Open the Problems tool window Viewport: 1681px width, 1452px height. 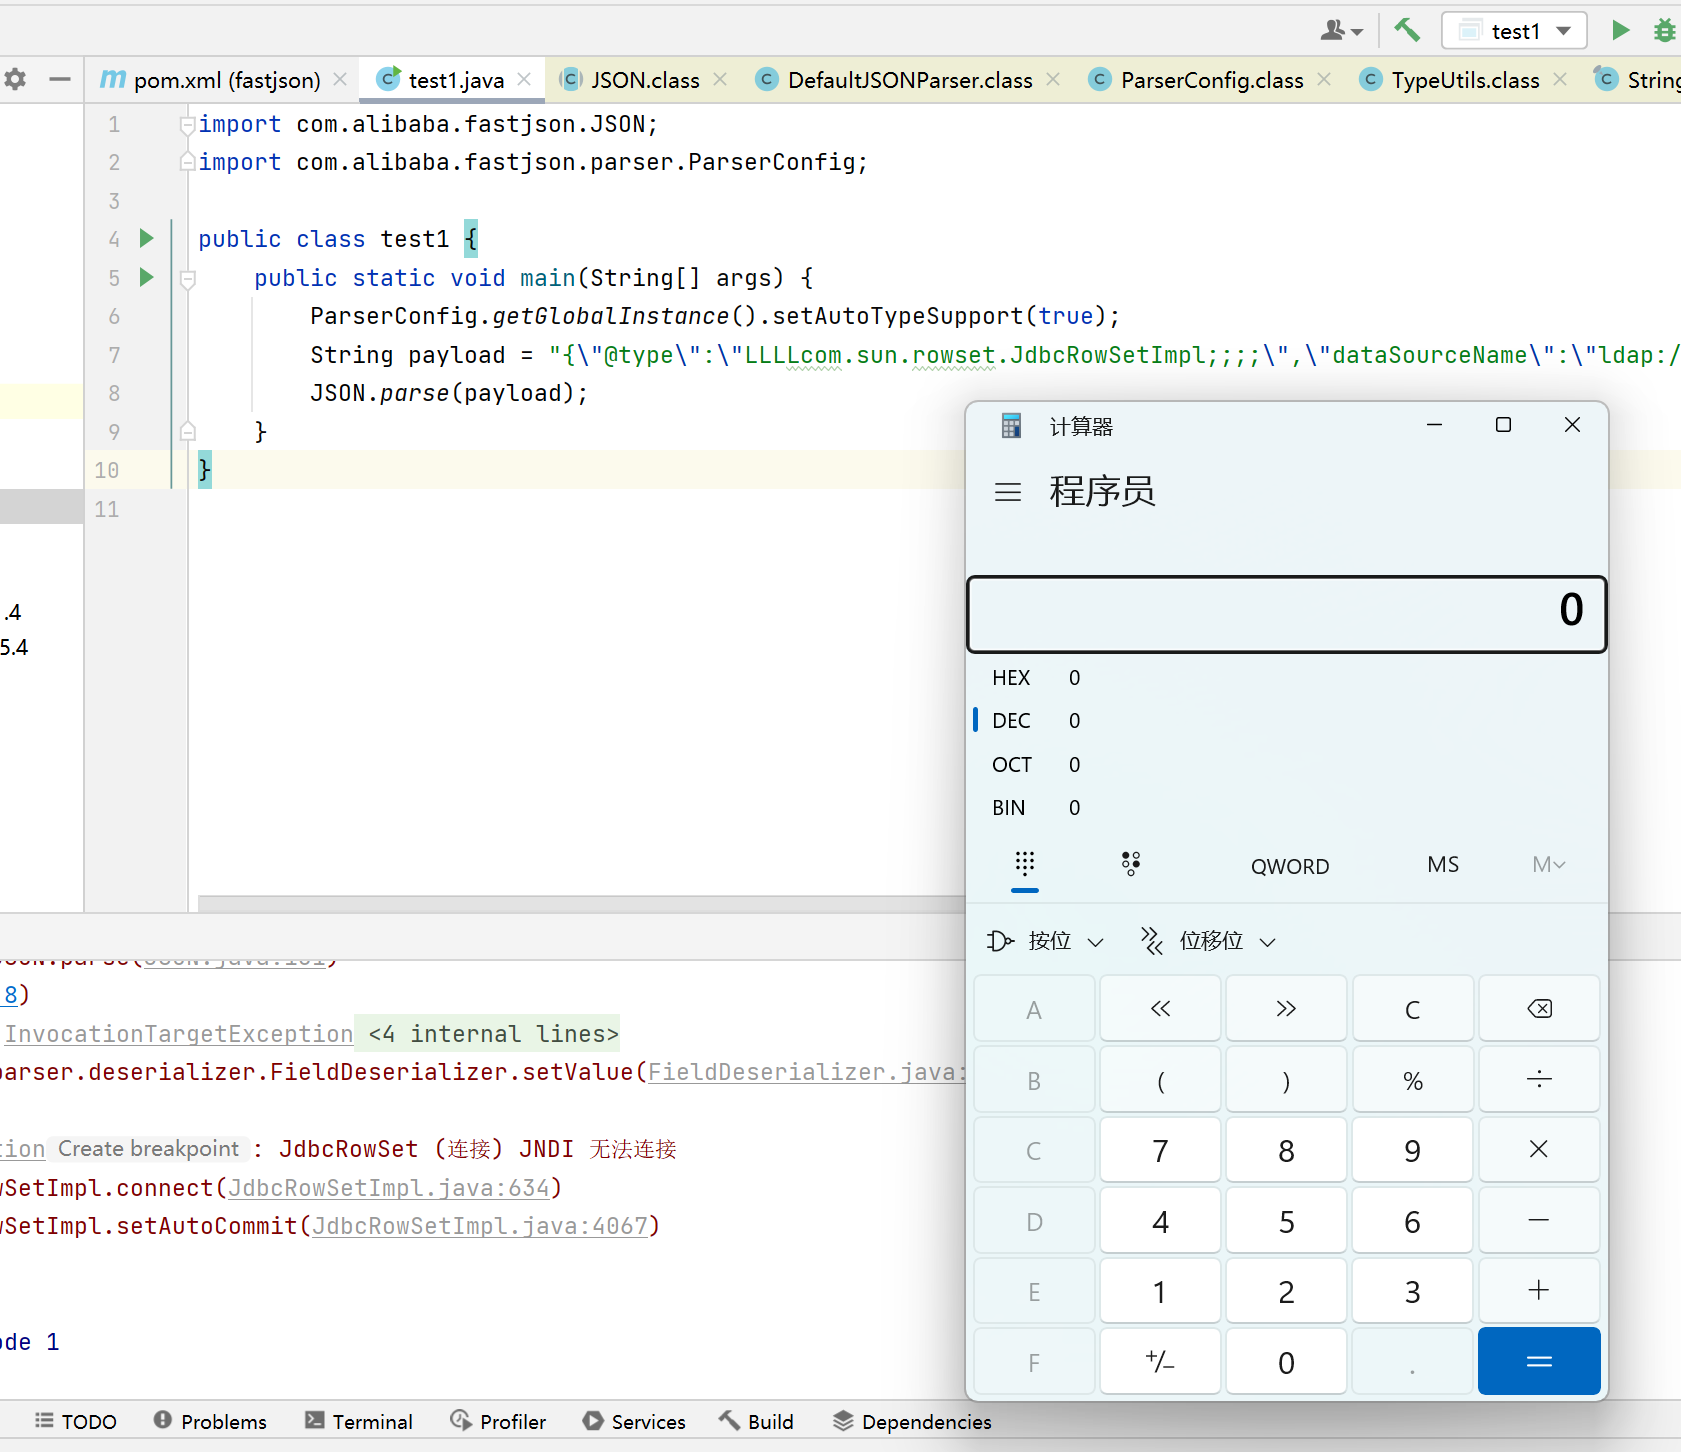(x=210, y=1421)
